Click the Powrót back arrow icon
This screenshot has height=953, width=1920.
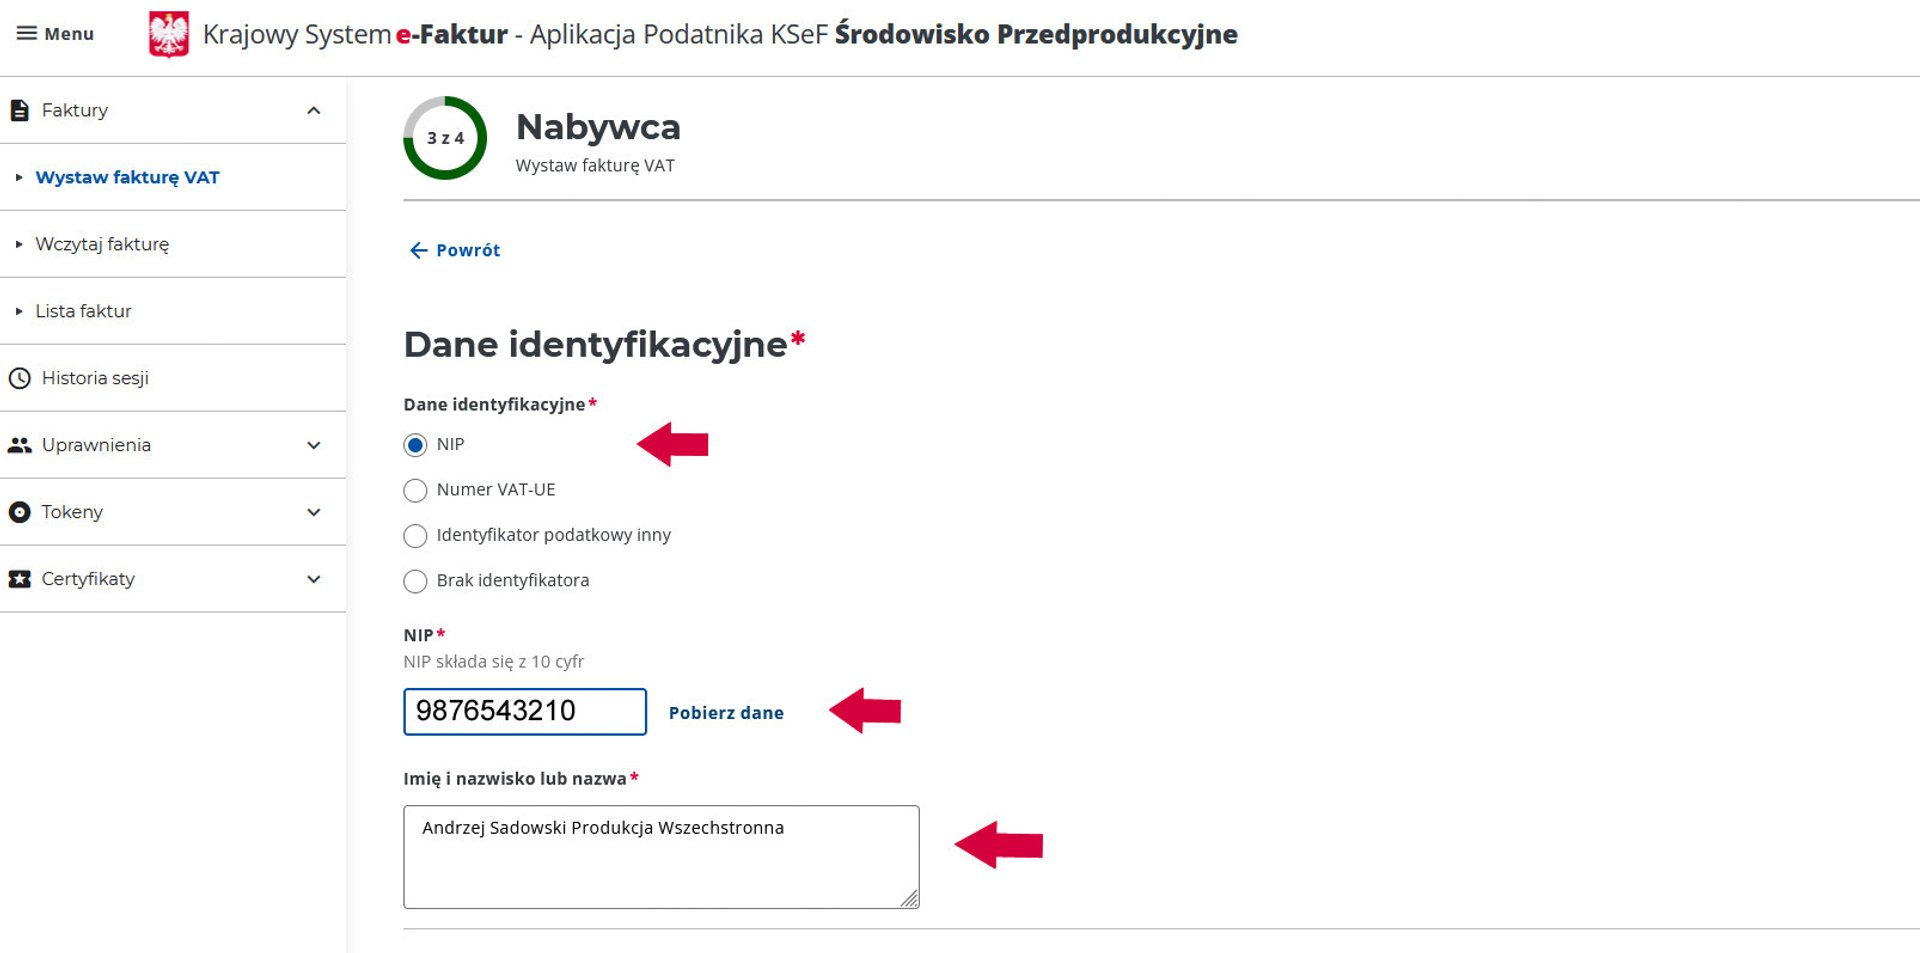click(x=418, y=250)
